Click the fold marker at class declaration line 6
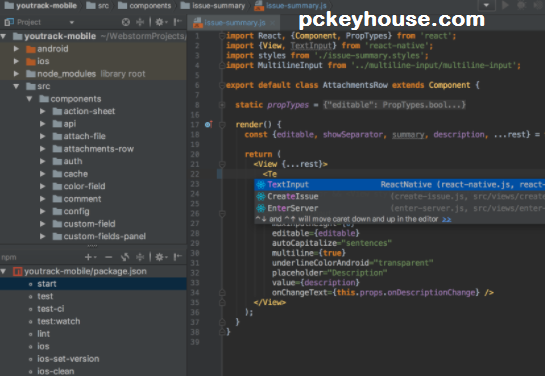 pyautogui.click(x=222, y=85)
